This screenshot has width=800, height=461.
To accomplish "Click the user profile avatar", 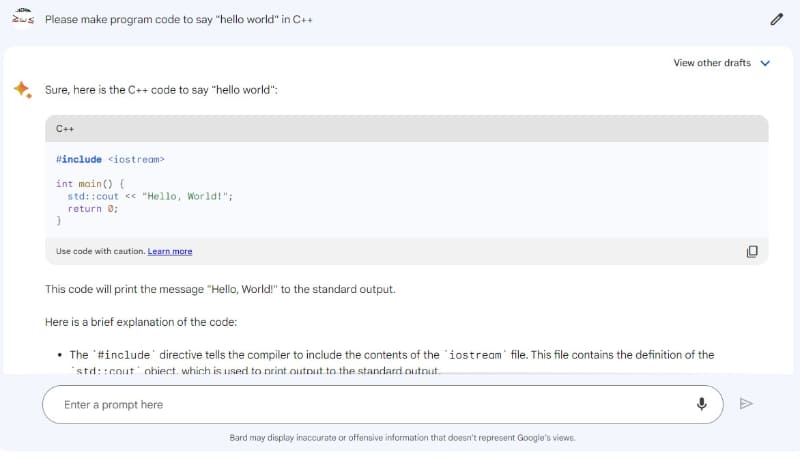I will pyautogui.click(x=22, y=19).
